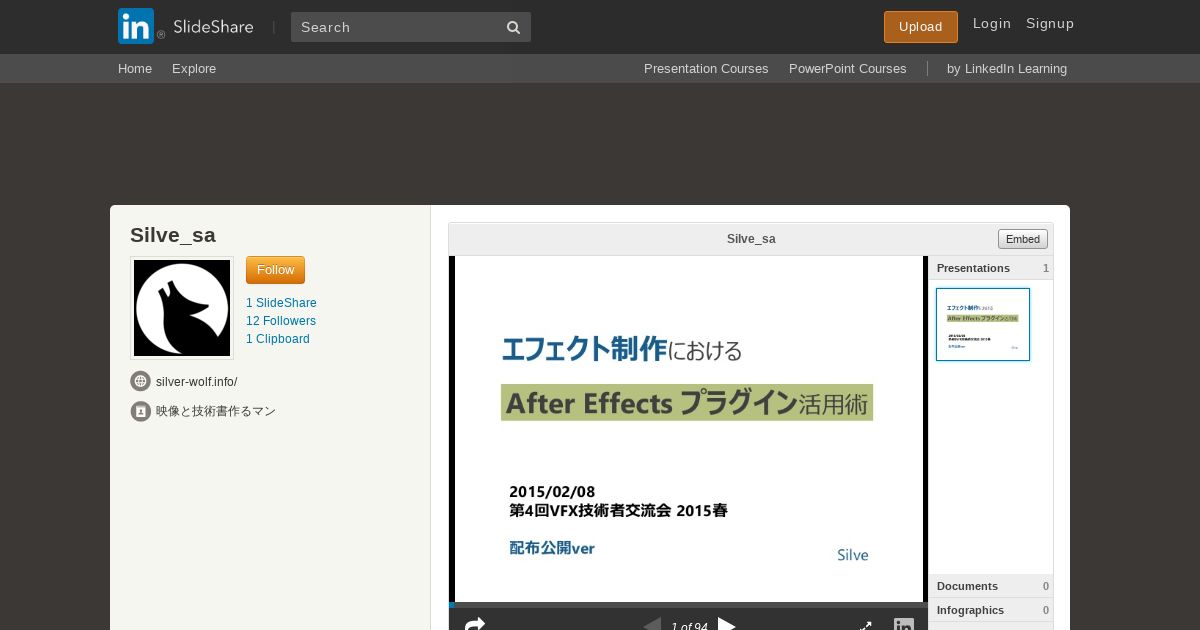Go to previous slide arrow

click(652, 625)
